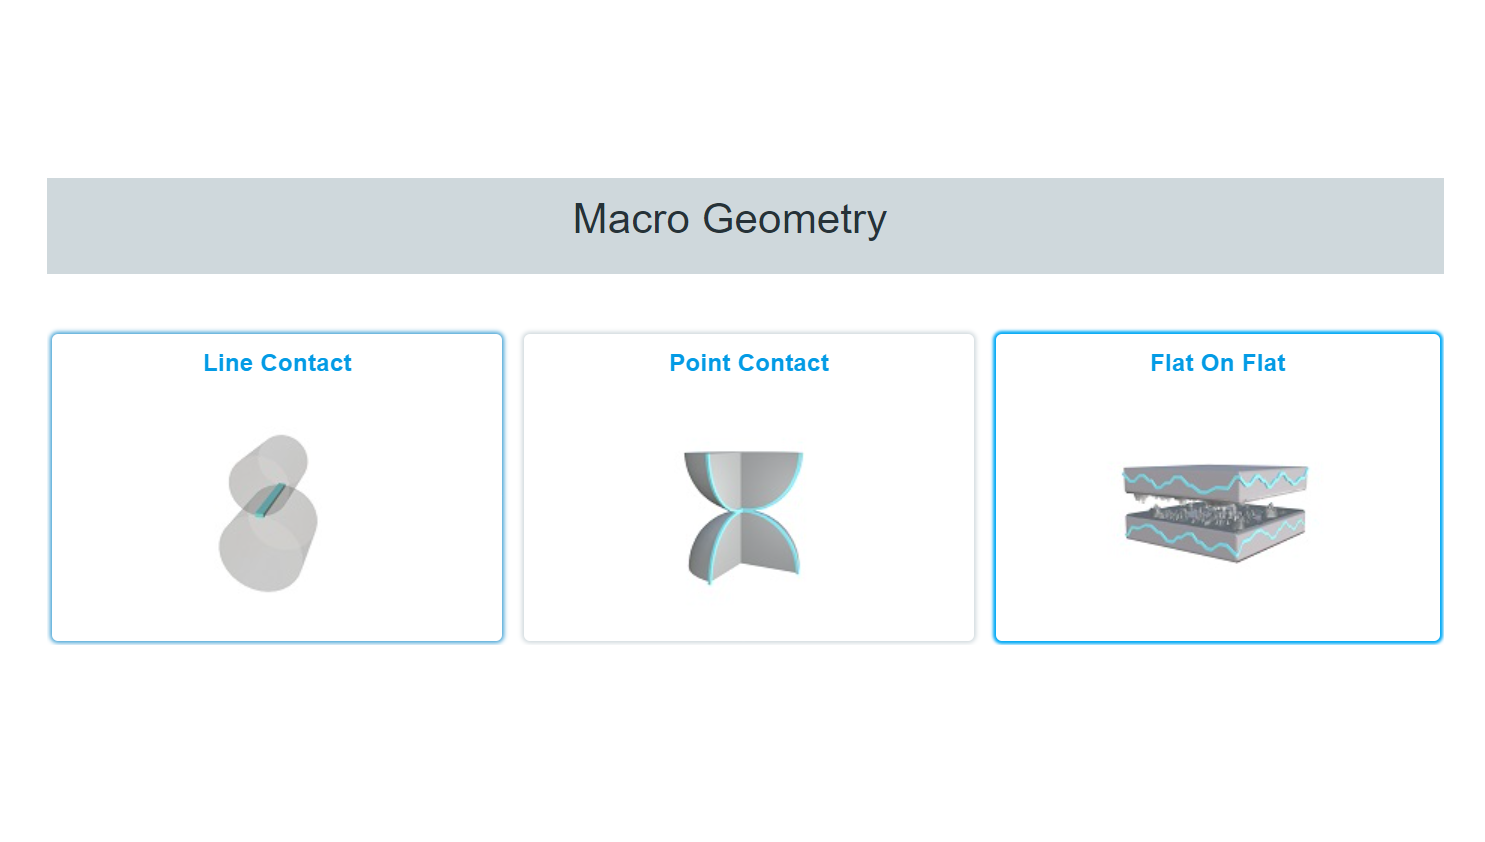Viewport: 1485px width, 842px height.
Task: Open the Point Contact title link
Action: tap(749, 363)
